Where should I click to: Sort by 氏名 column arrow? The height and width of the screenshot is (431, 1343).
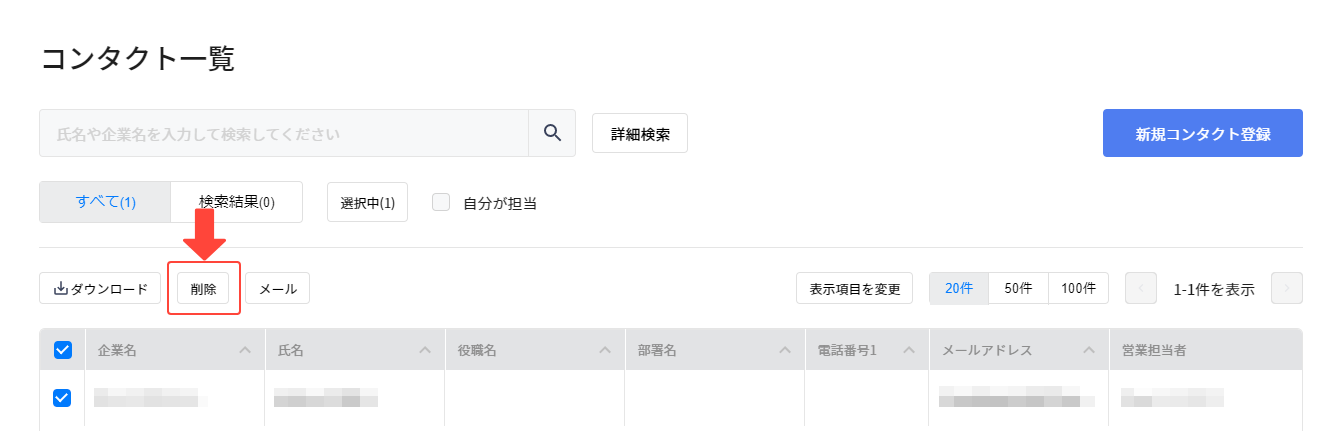(425, 350)
